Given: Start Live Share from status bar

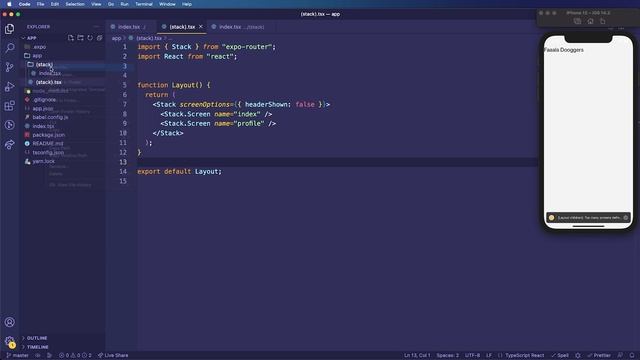Looking at the screenshot, I should (113, 356).
